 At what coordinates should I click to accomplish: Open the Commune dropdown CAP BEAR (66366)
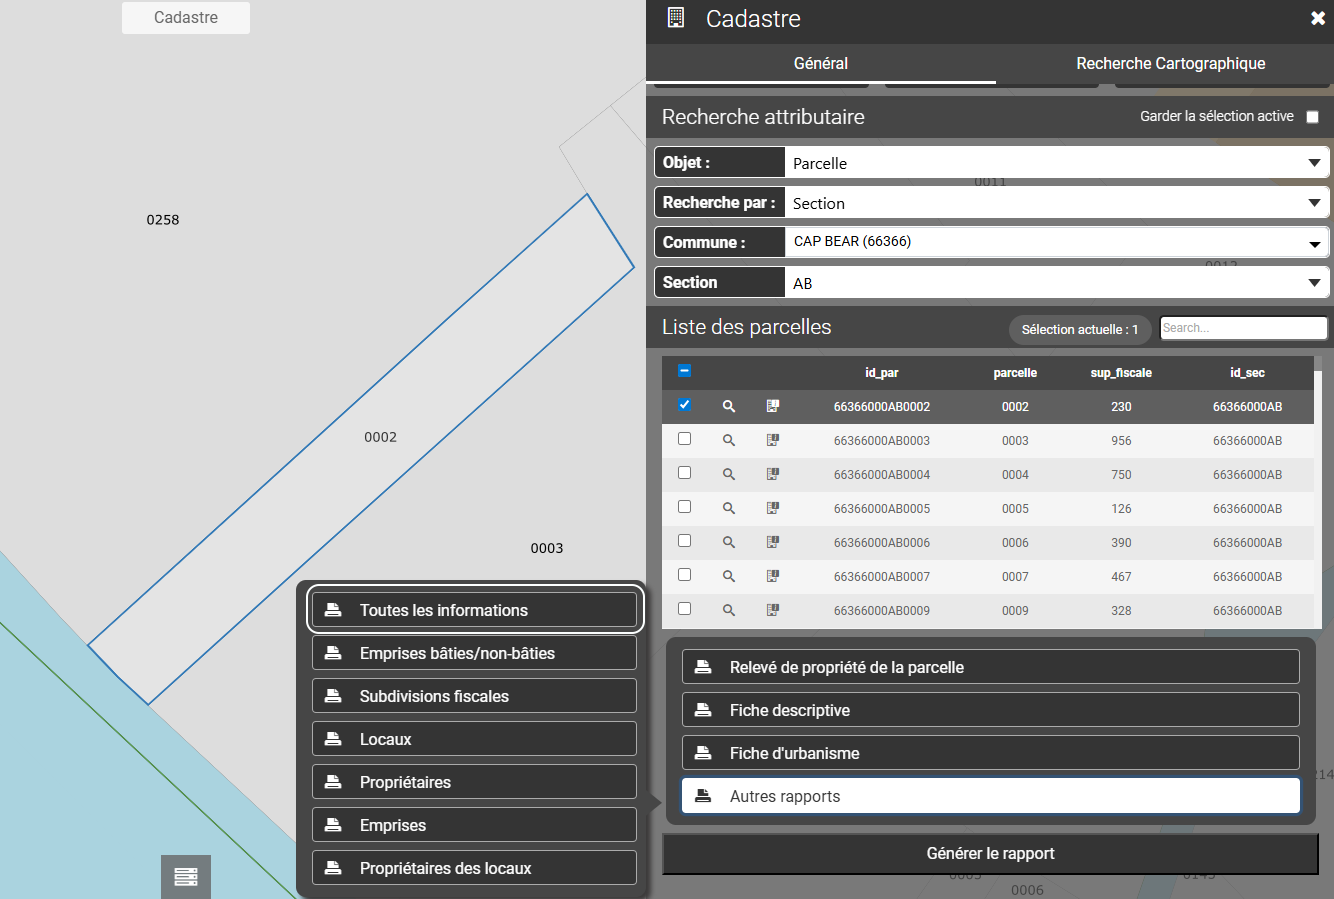[1056, 242]
